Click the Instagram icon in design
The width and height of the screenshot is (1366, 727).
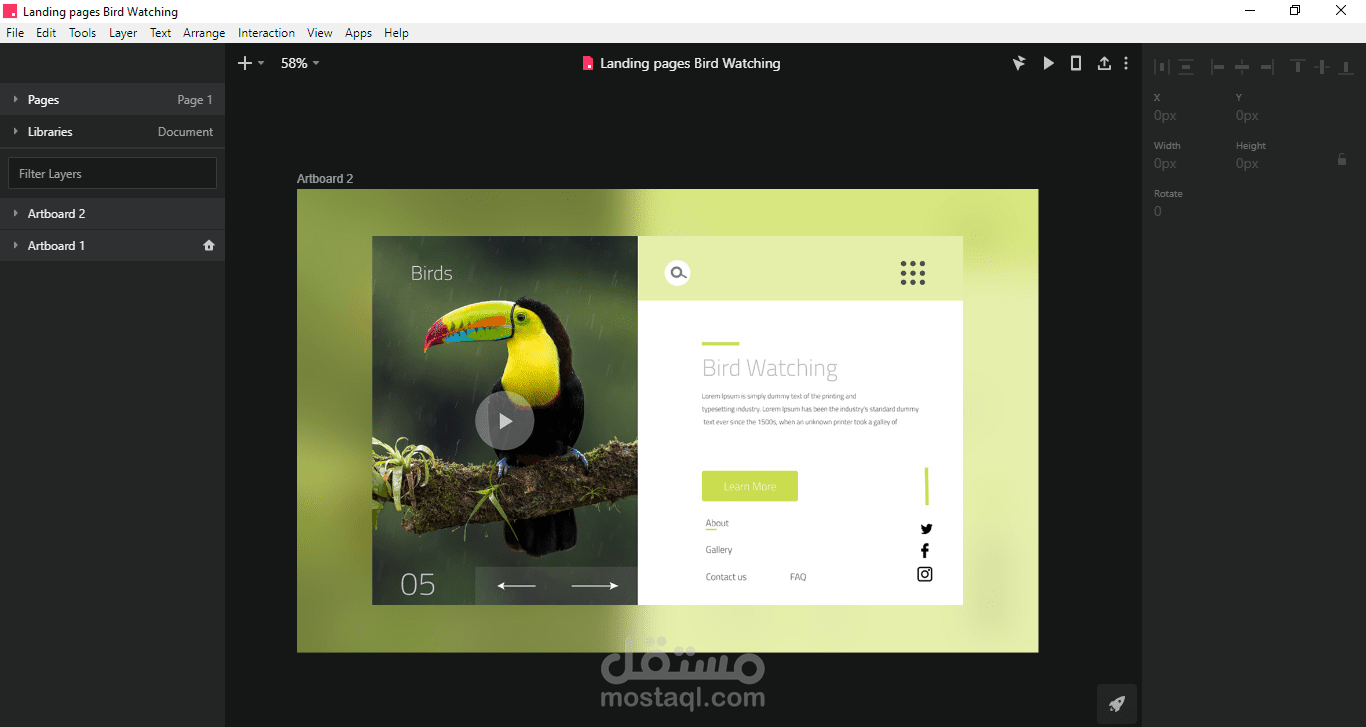925,574
